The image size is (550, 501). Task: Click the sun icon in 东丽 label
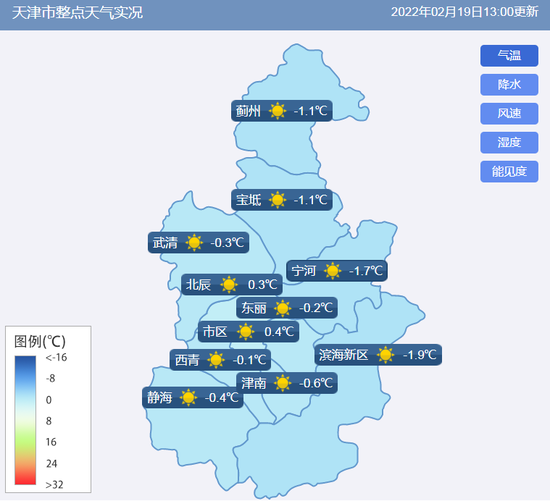click(282, 308)
